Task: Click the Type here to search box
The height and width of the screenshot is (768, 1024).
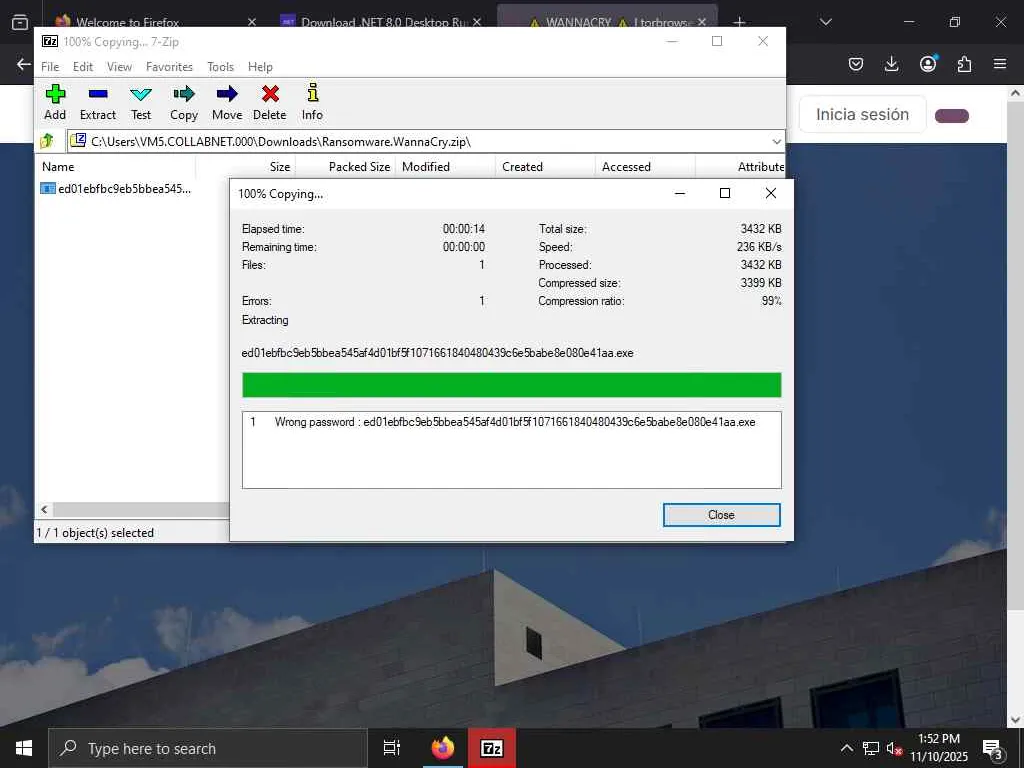Action: [x=208, y=748]
